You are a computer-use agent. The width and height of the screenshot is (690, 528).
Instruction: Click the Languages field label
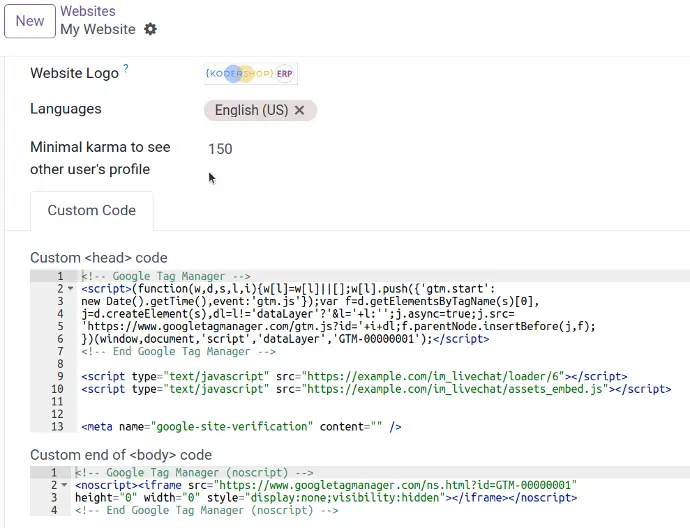[x=66, y=109]
